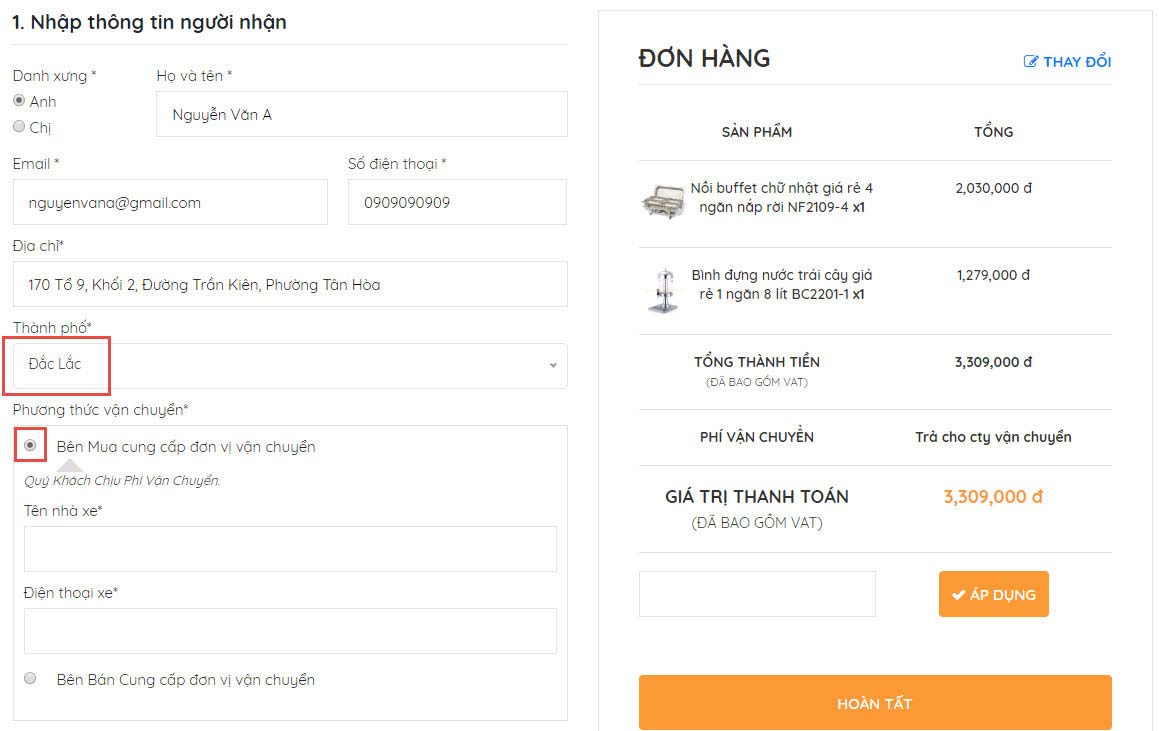Image resolution: width=1159 pixels, height=731 pixels.
Task: Click the Số điện thoại phone field
Action: (457, 203)
